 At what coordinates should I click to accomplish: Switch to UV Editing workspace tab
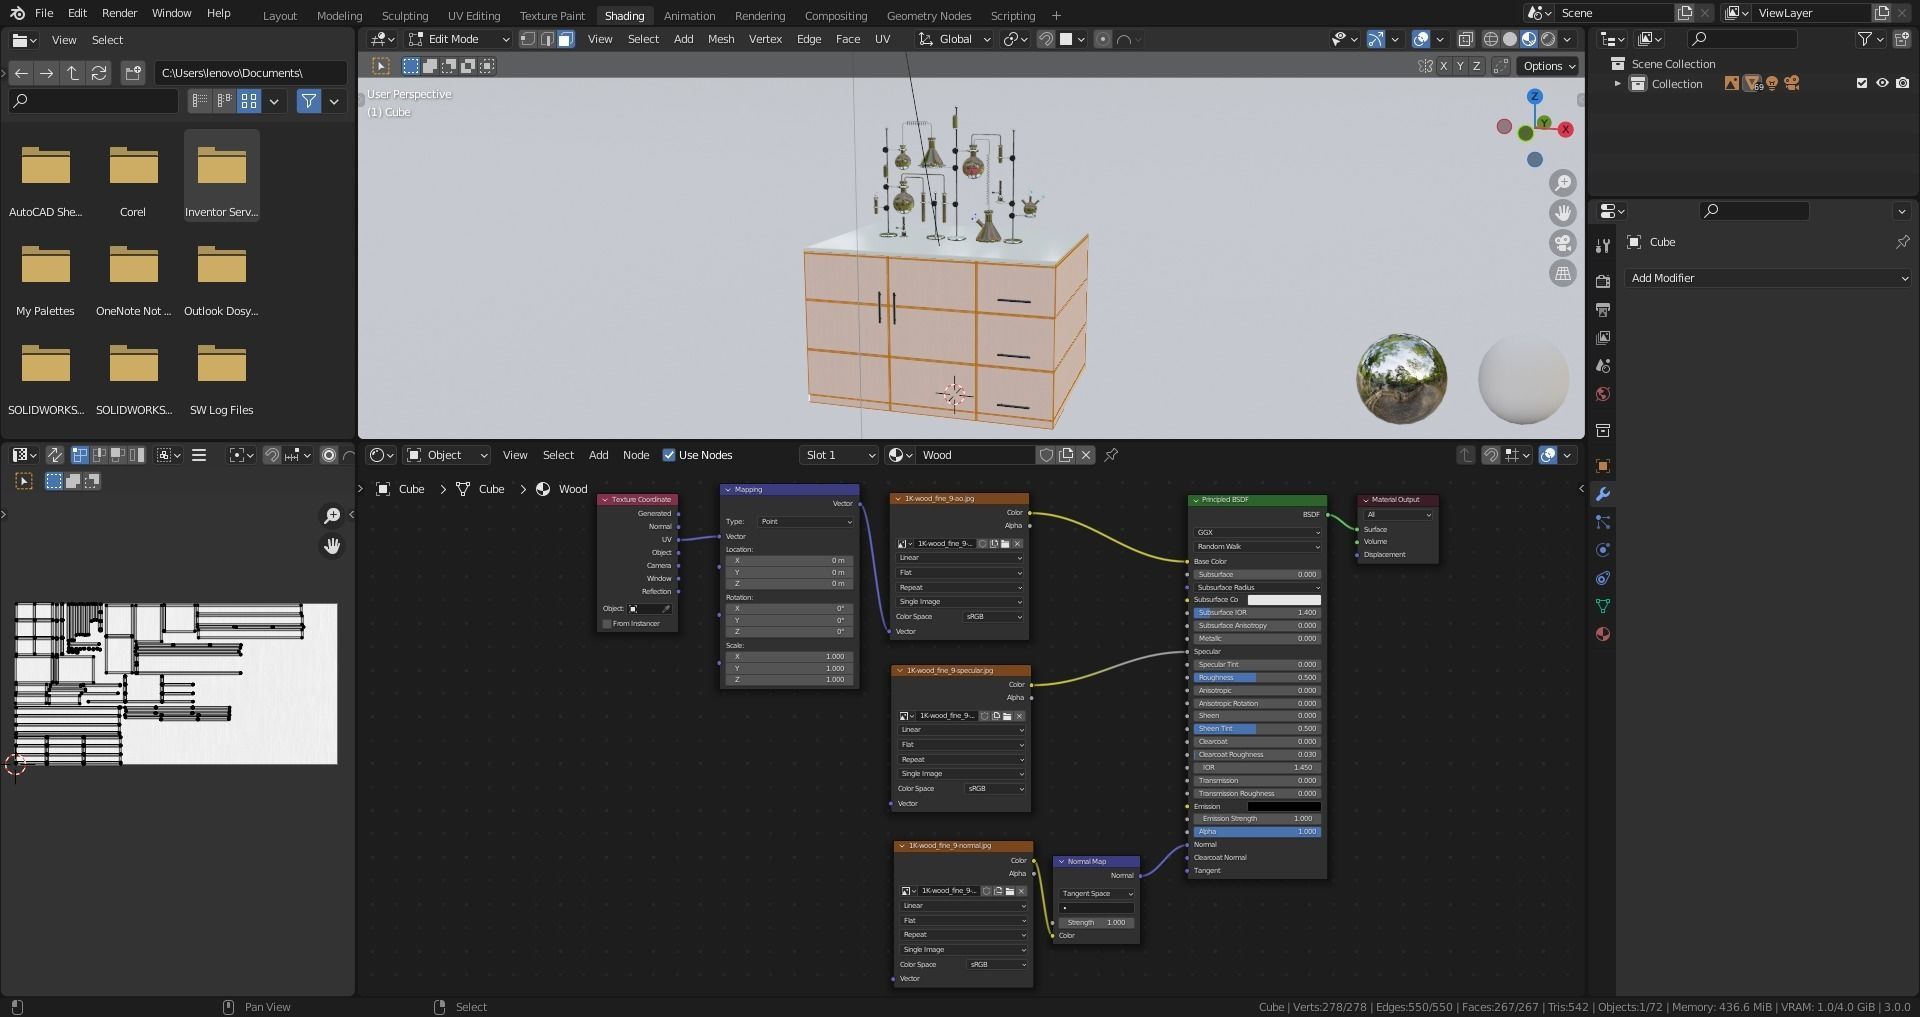pos(474,16)
